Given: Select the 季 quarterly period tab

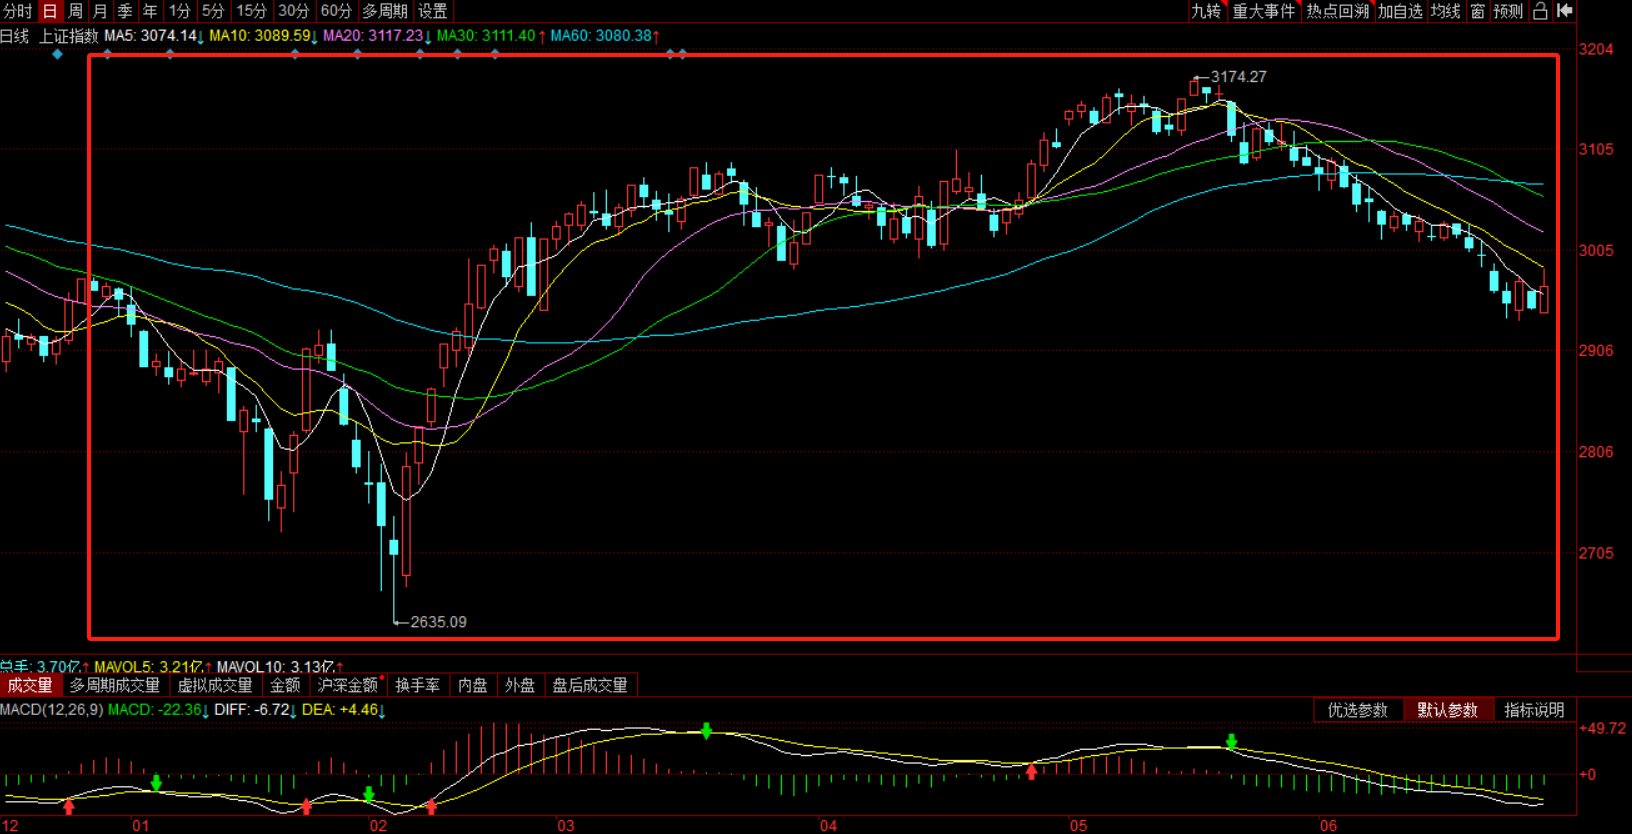Looking at the screenshot, I should coord(125,11).
